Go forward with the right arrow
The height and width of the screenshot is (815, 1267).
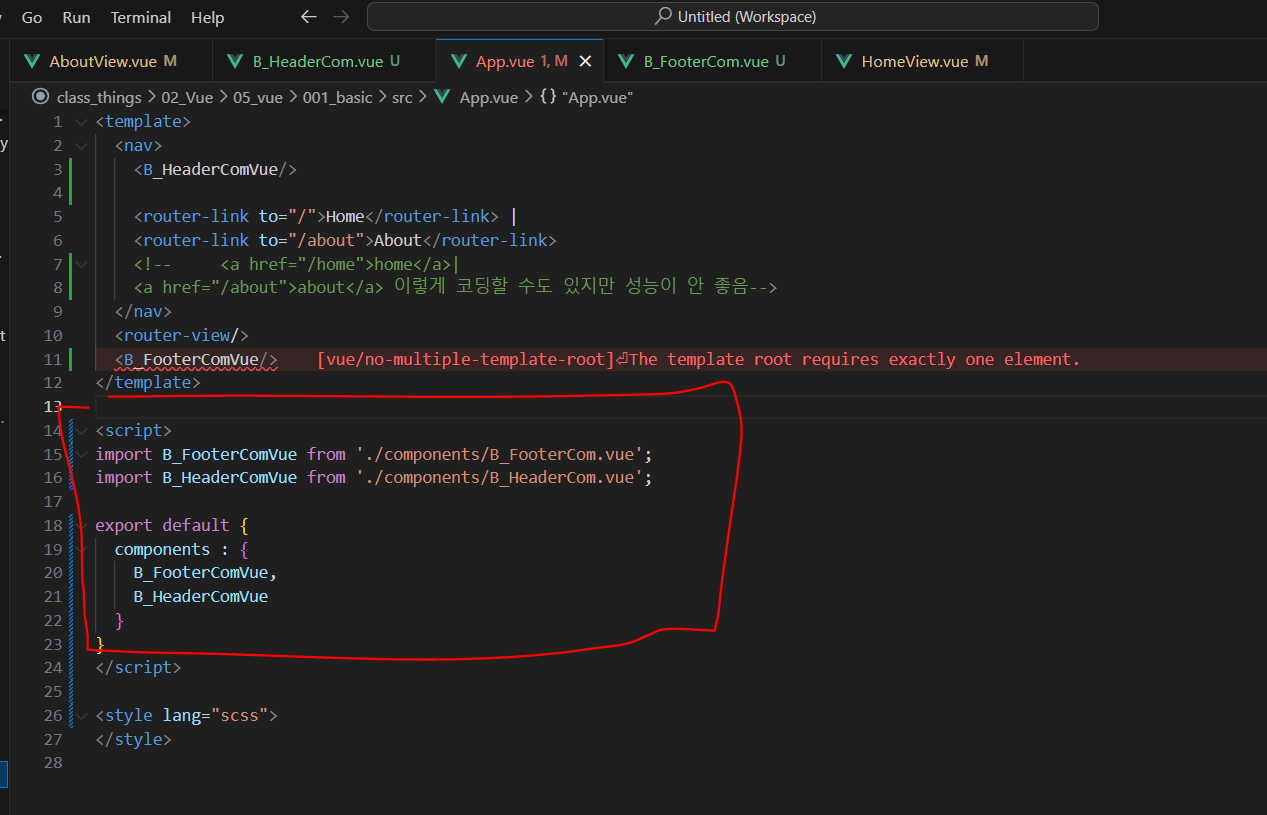pos(341,17)
